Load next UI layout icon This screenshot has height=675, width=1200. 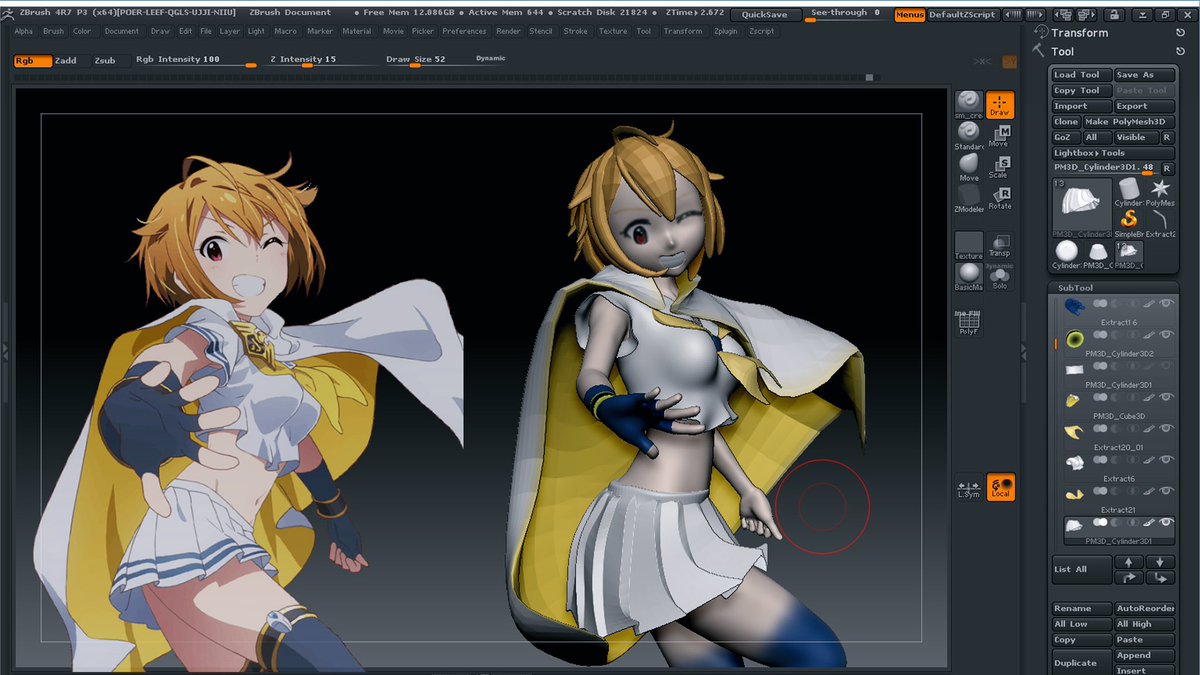pyautogui.click(x=1087, y=14)
